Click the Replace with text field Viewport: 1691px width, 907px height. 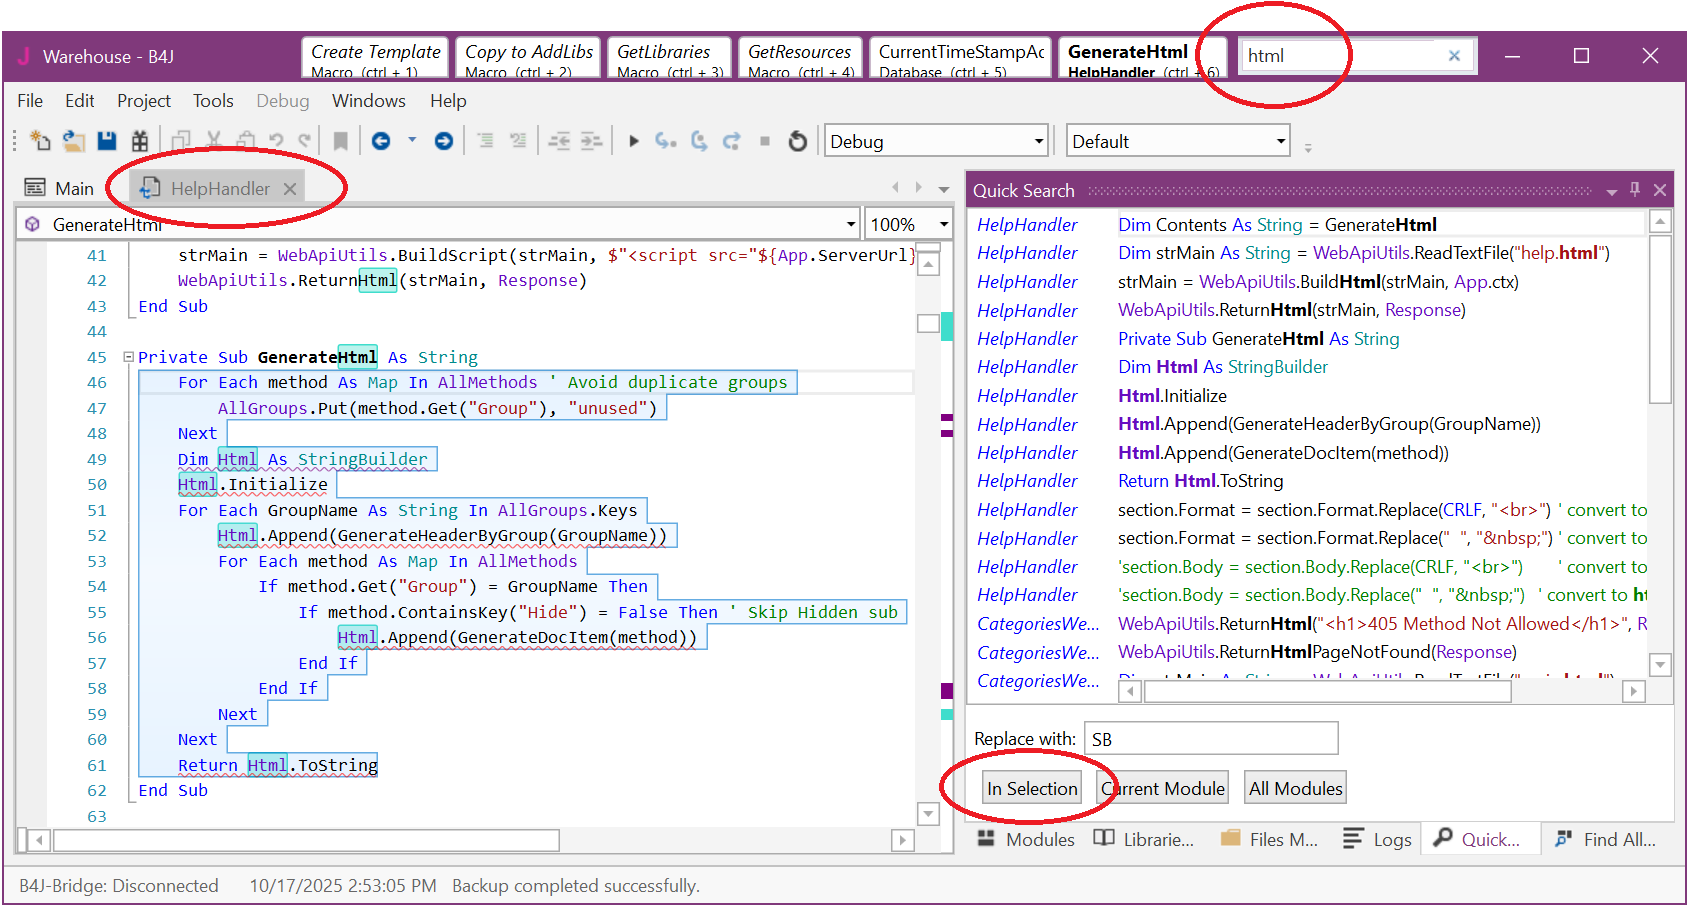pos(1211,739)
